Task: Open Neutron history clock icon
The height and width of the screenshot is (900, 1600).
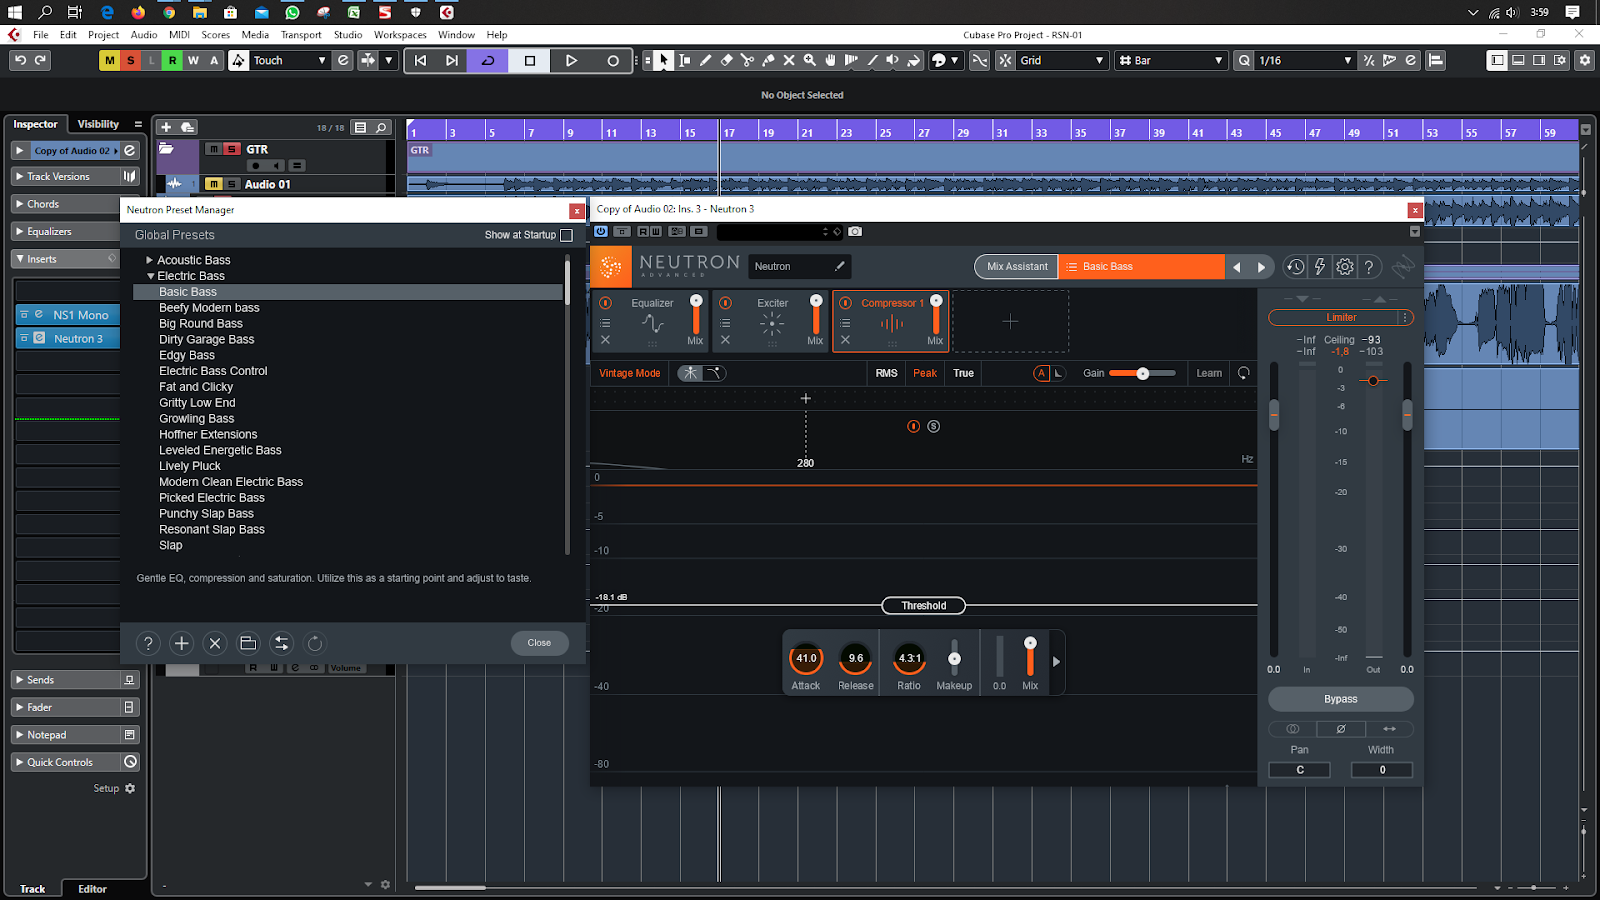Action: (1295, 267)
